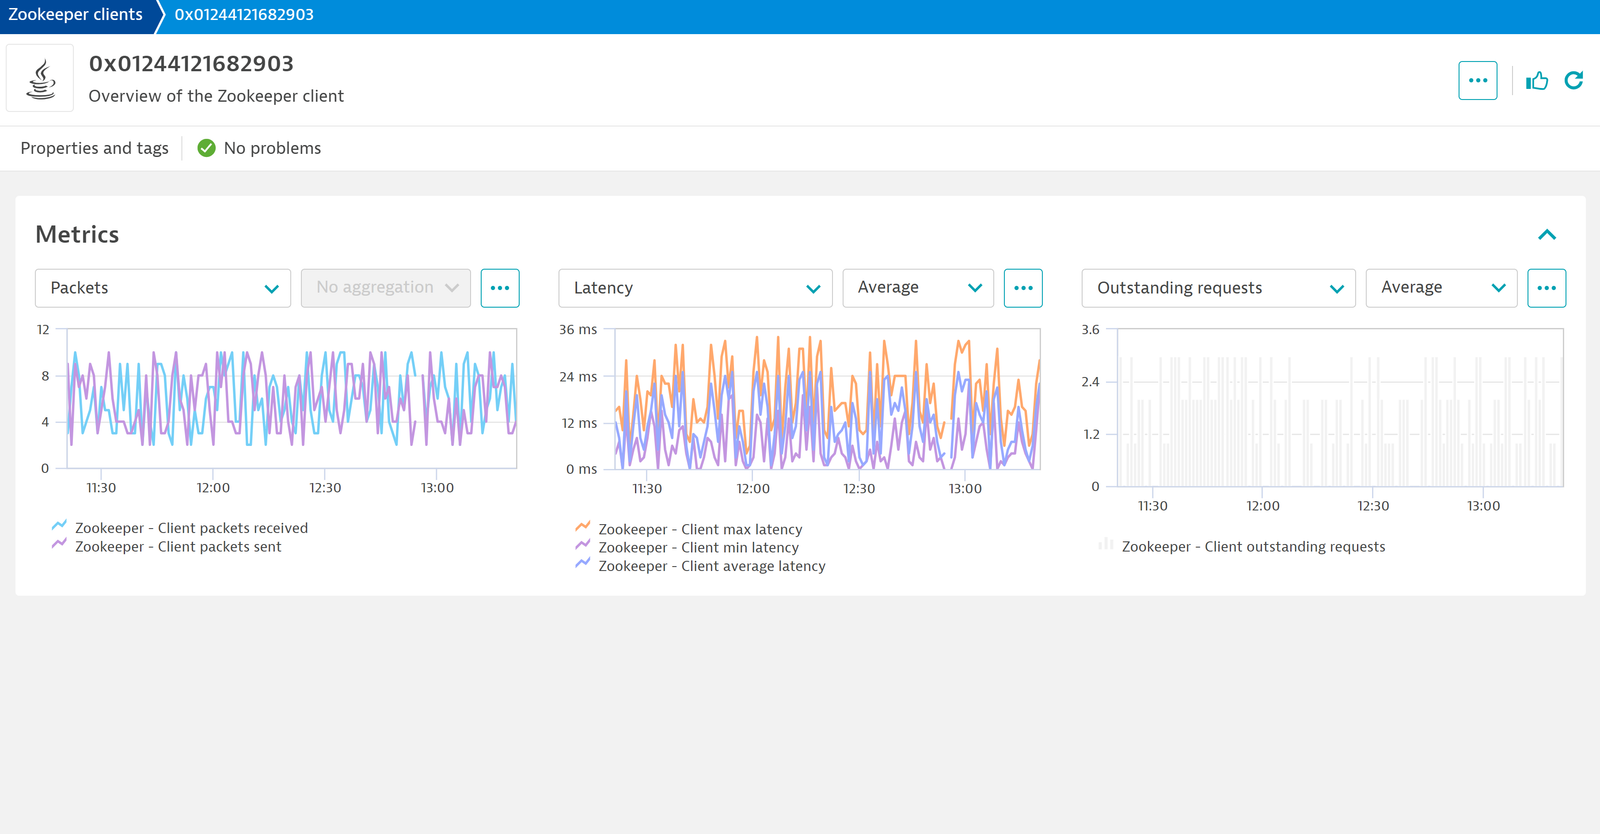Select the 0x01244121682903 breadcrumb item

click(244, 15)
